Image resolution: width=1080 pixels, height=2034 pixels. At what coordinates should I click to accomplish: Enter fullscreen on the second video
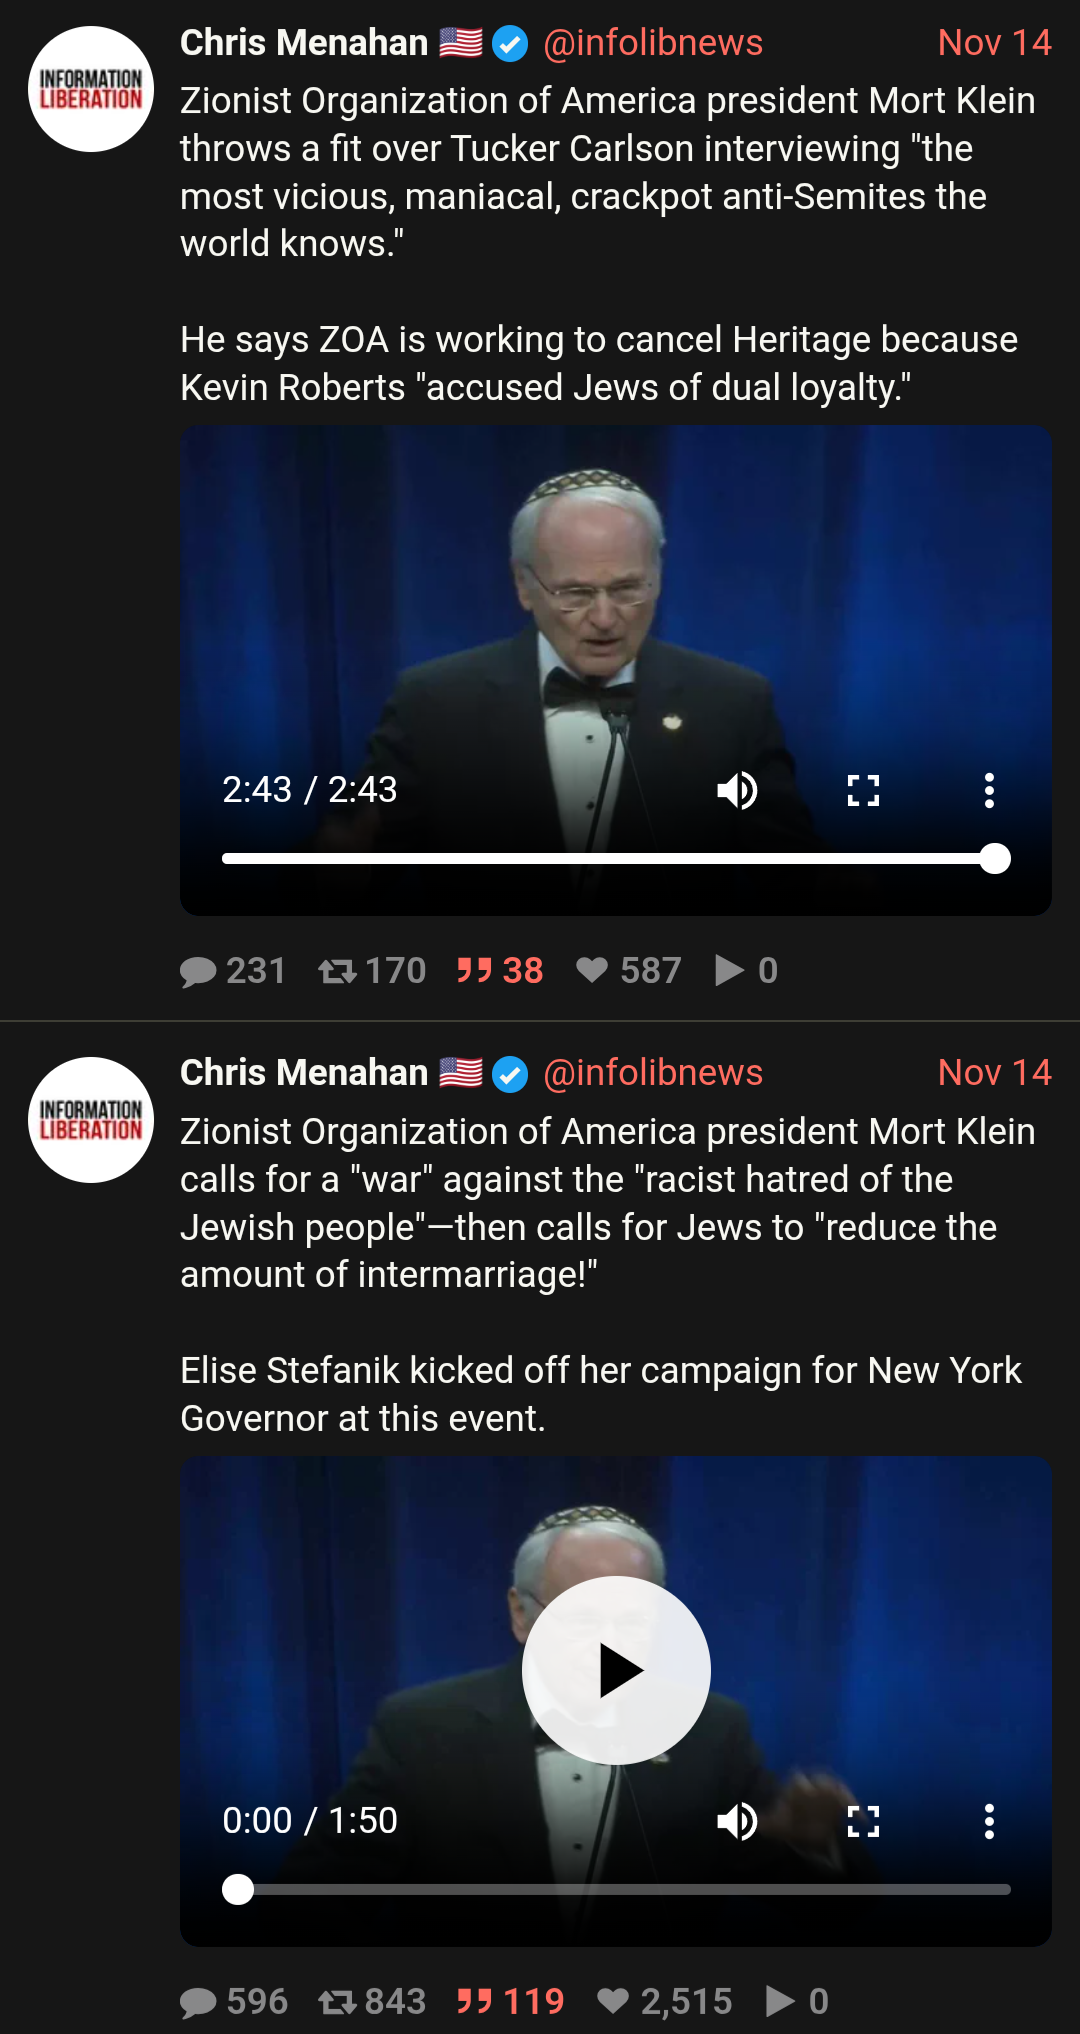click(x=863, y=1822)
